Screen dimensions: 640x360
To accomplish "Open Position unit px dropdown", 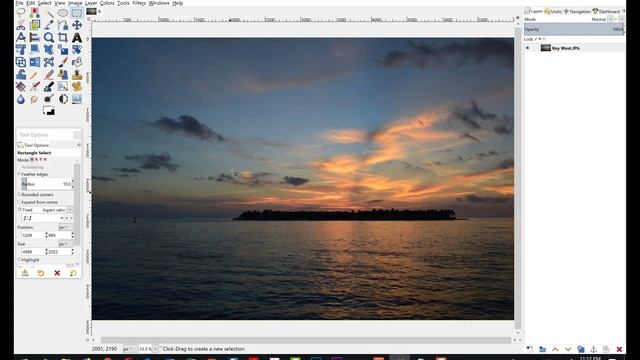I will (64, 227).
